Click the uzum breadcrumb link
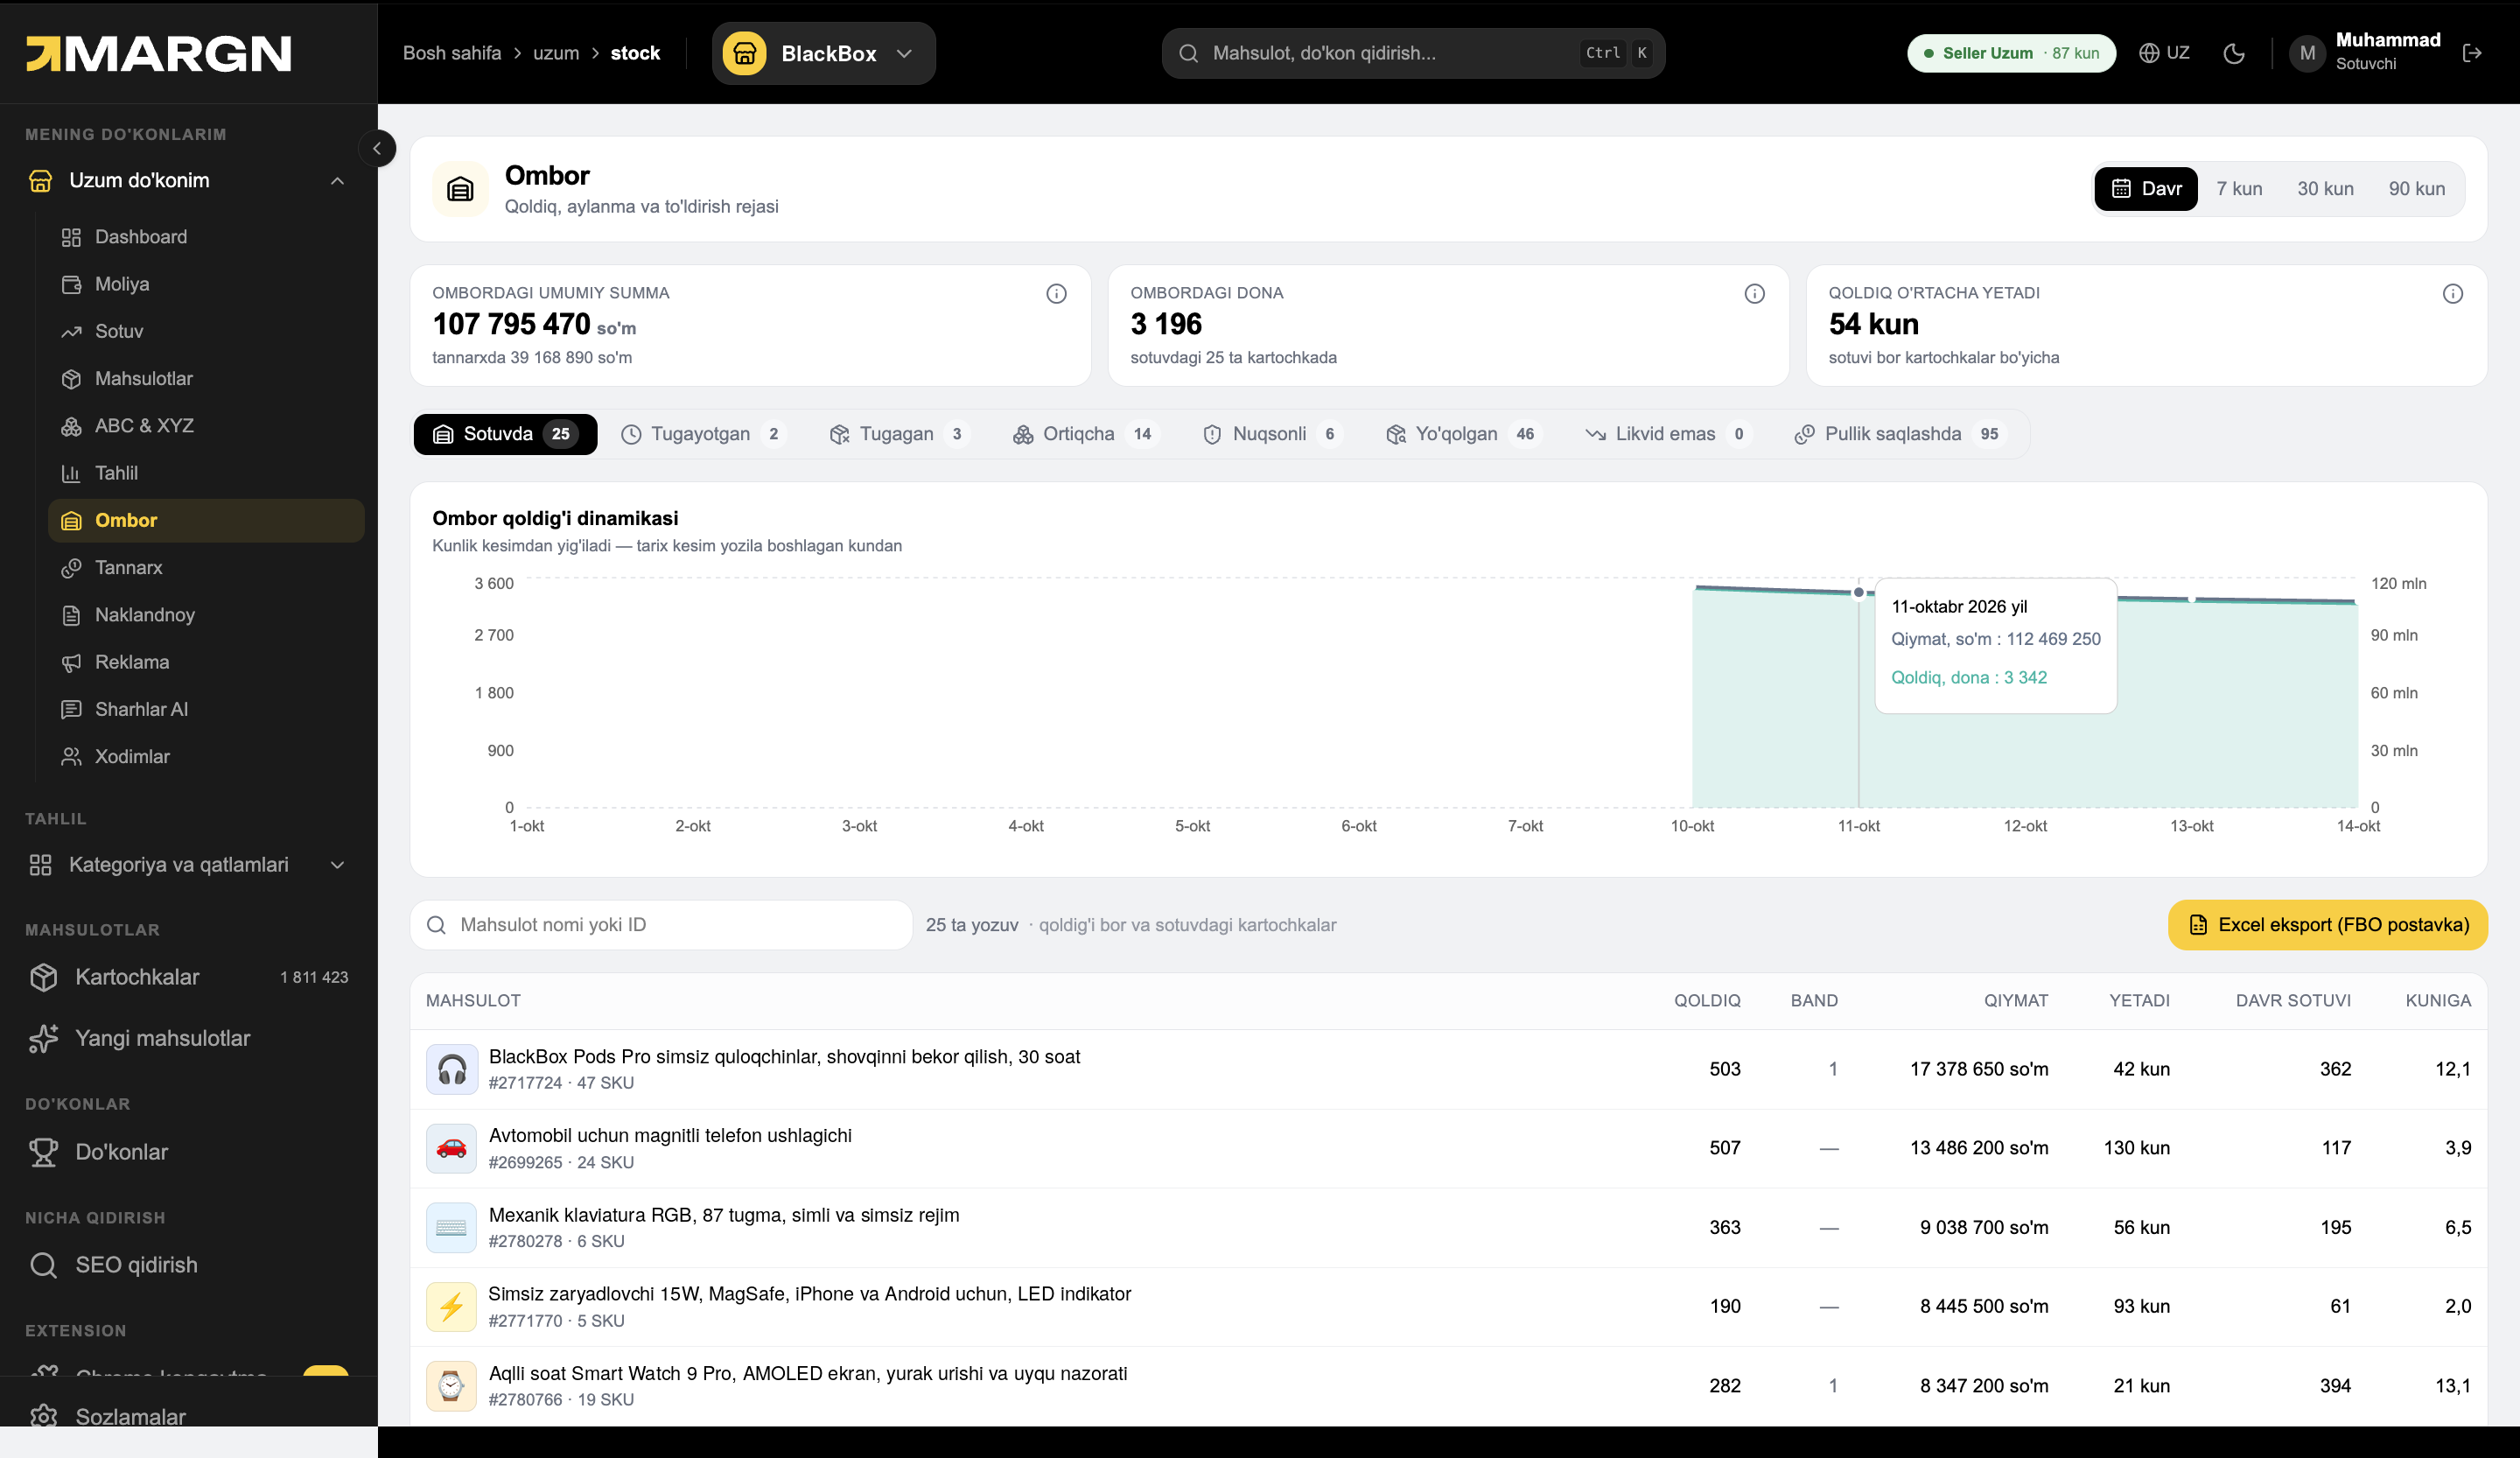The width and height of the screenshot is (2520, 1458). pyautogui.click(x=556, y=53)
